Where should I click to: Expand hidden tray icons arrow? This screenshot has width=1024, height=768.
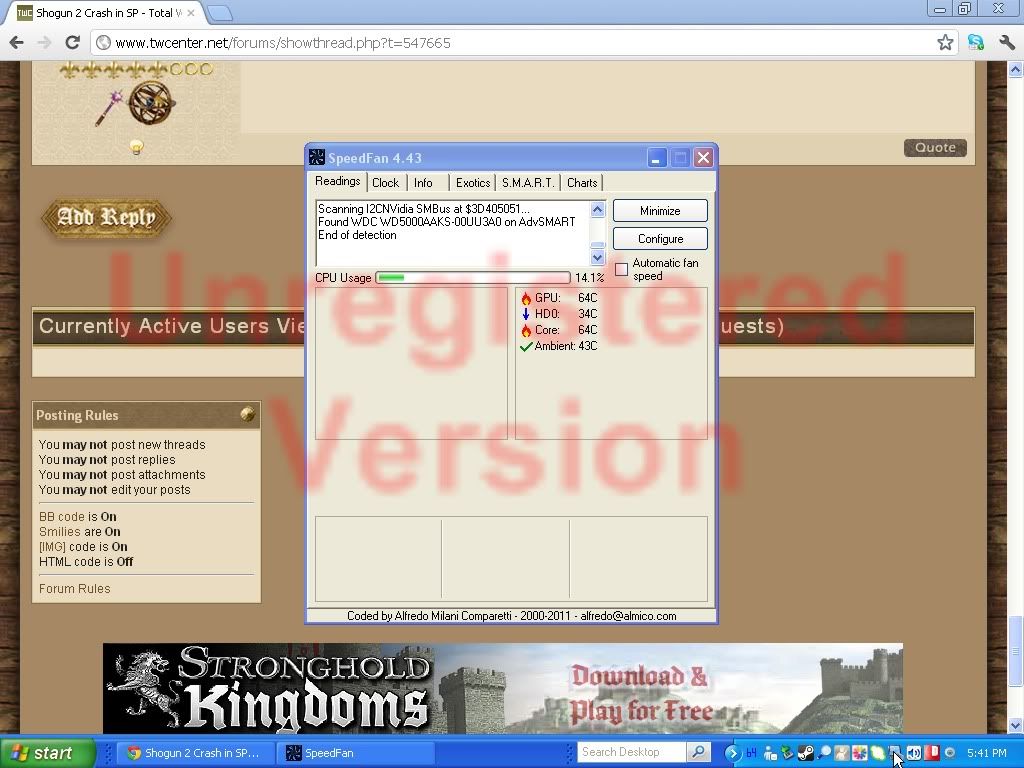click(732, 753)
